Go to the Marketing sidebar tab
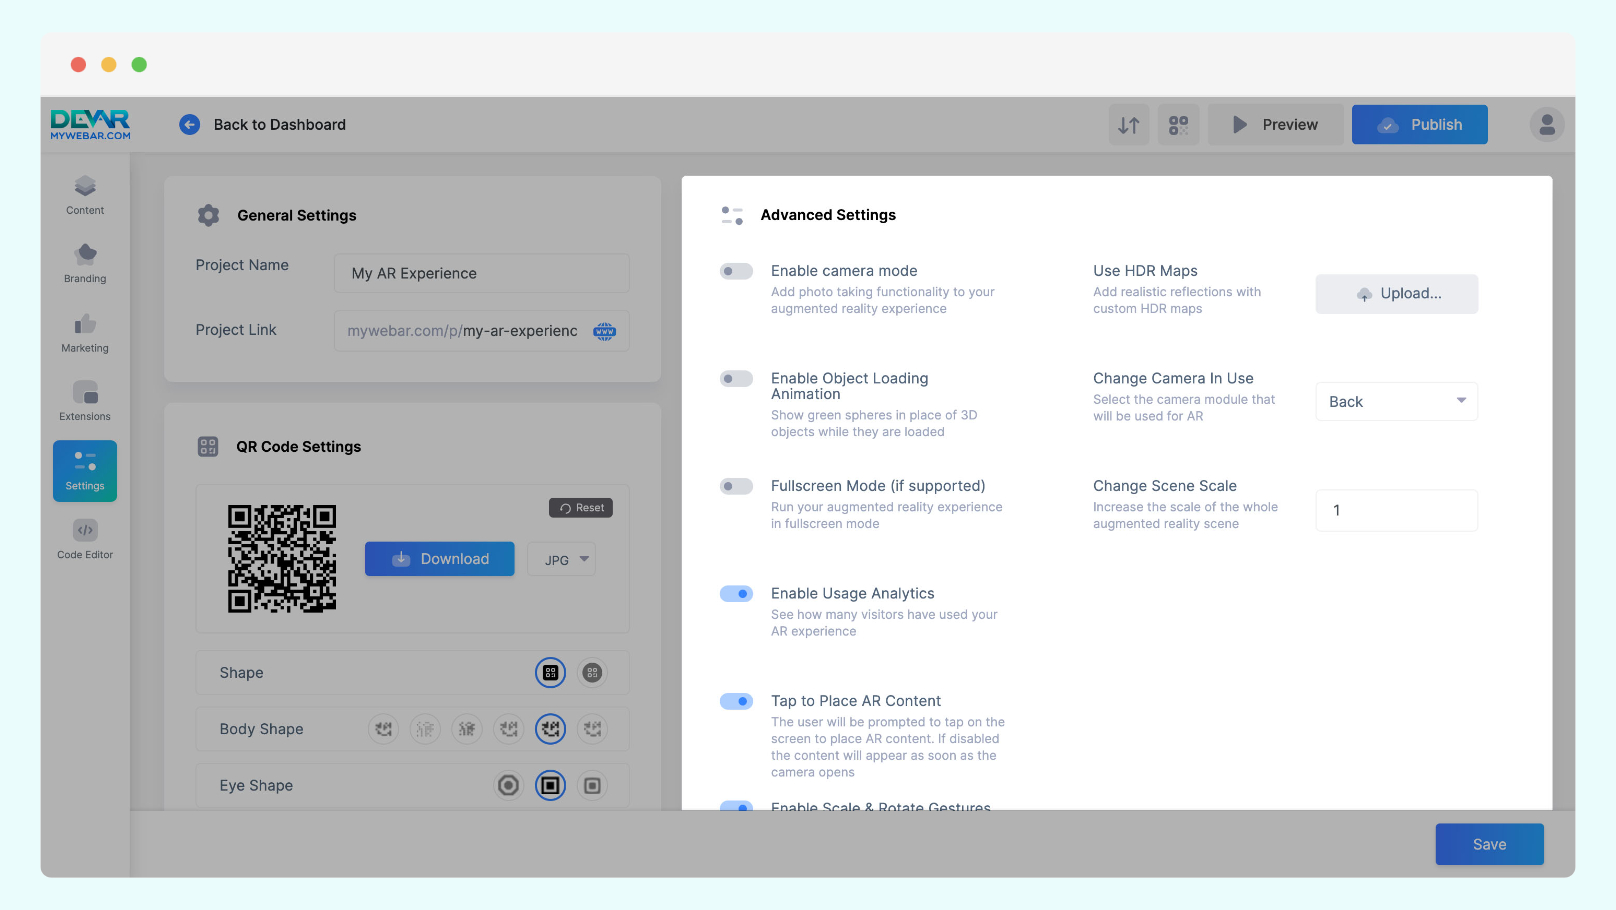The width and height of the screenshot is (1616, 910). click(85, 333)
